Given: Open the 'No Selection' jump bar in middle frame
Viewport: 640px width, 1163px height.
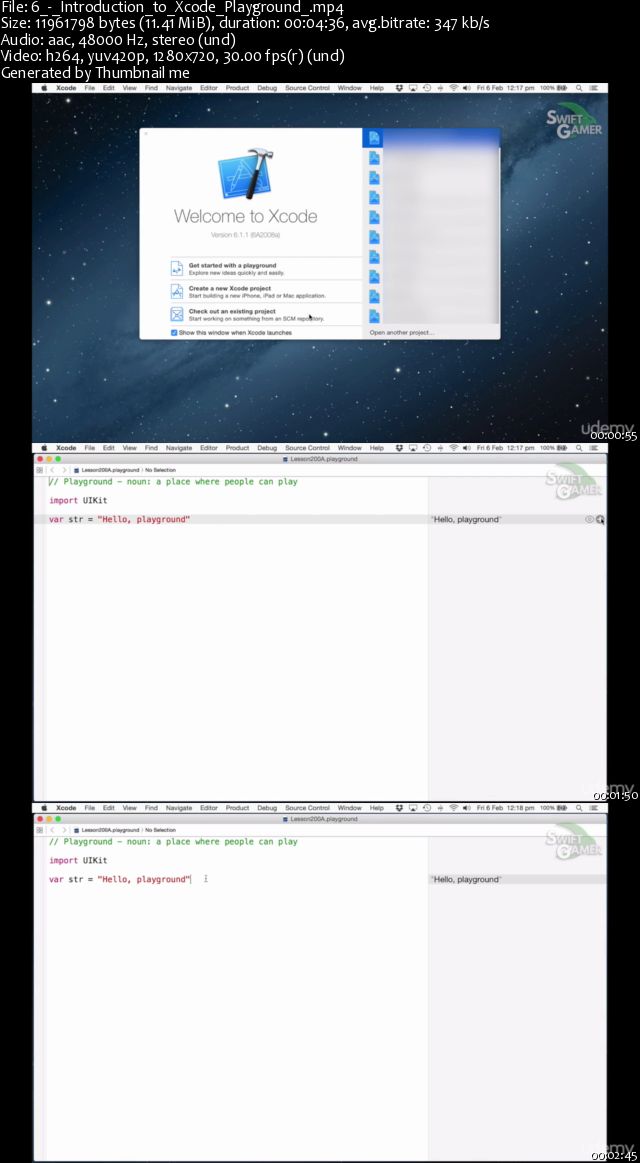Looking at the screenshot, I should tap(161, 469).
